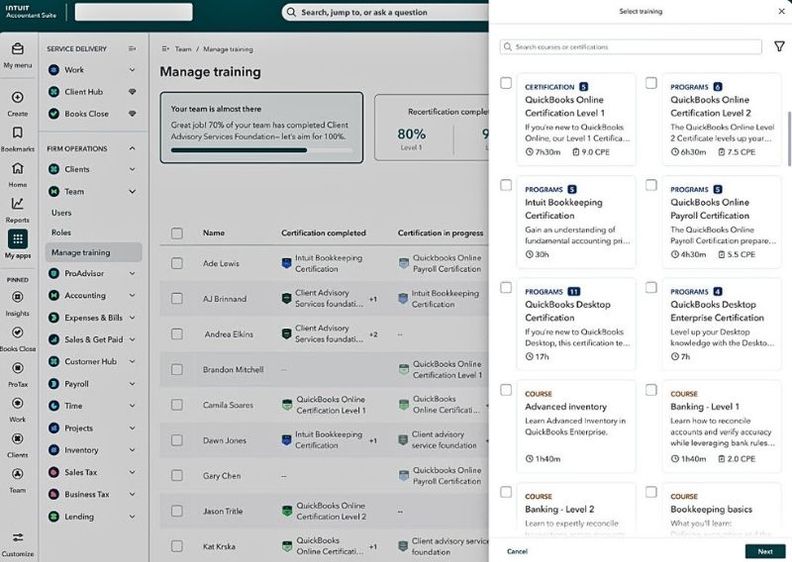Screen dimensions: 792x562
Task: Open pinned Insights icon
Action: [18, 297]
